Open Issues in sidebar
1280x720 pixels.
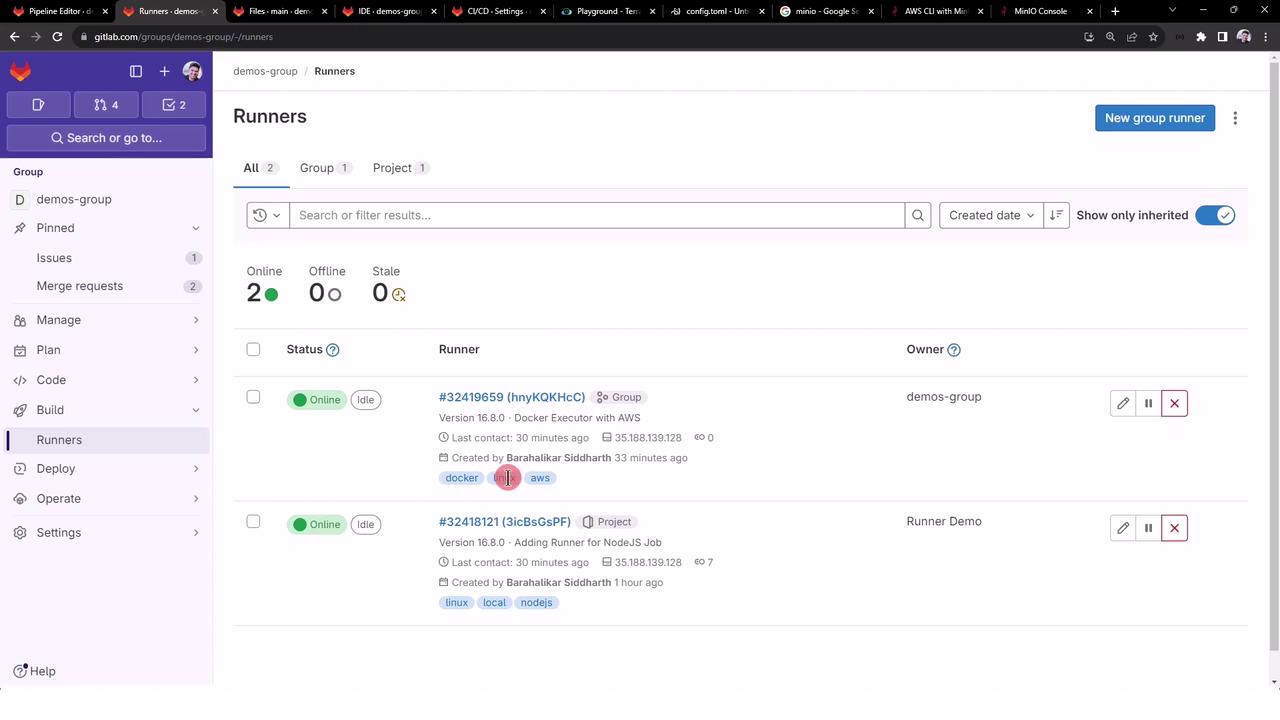click(x=106, y=258)
